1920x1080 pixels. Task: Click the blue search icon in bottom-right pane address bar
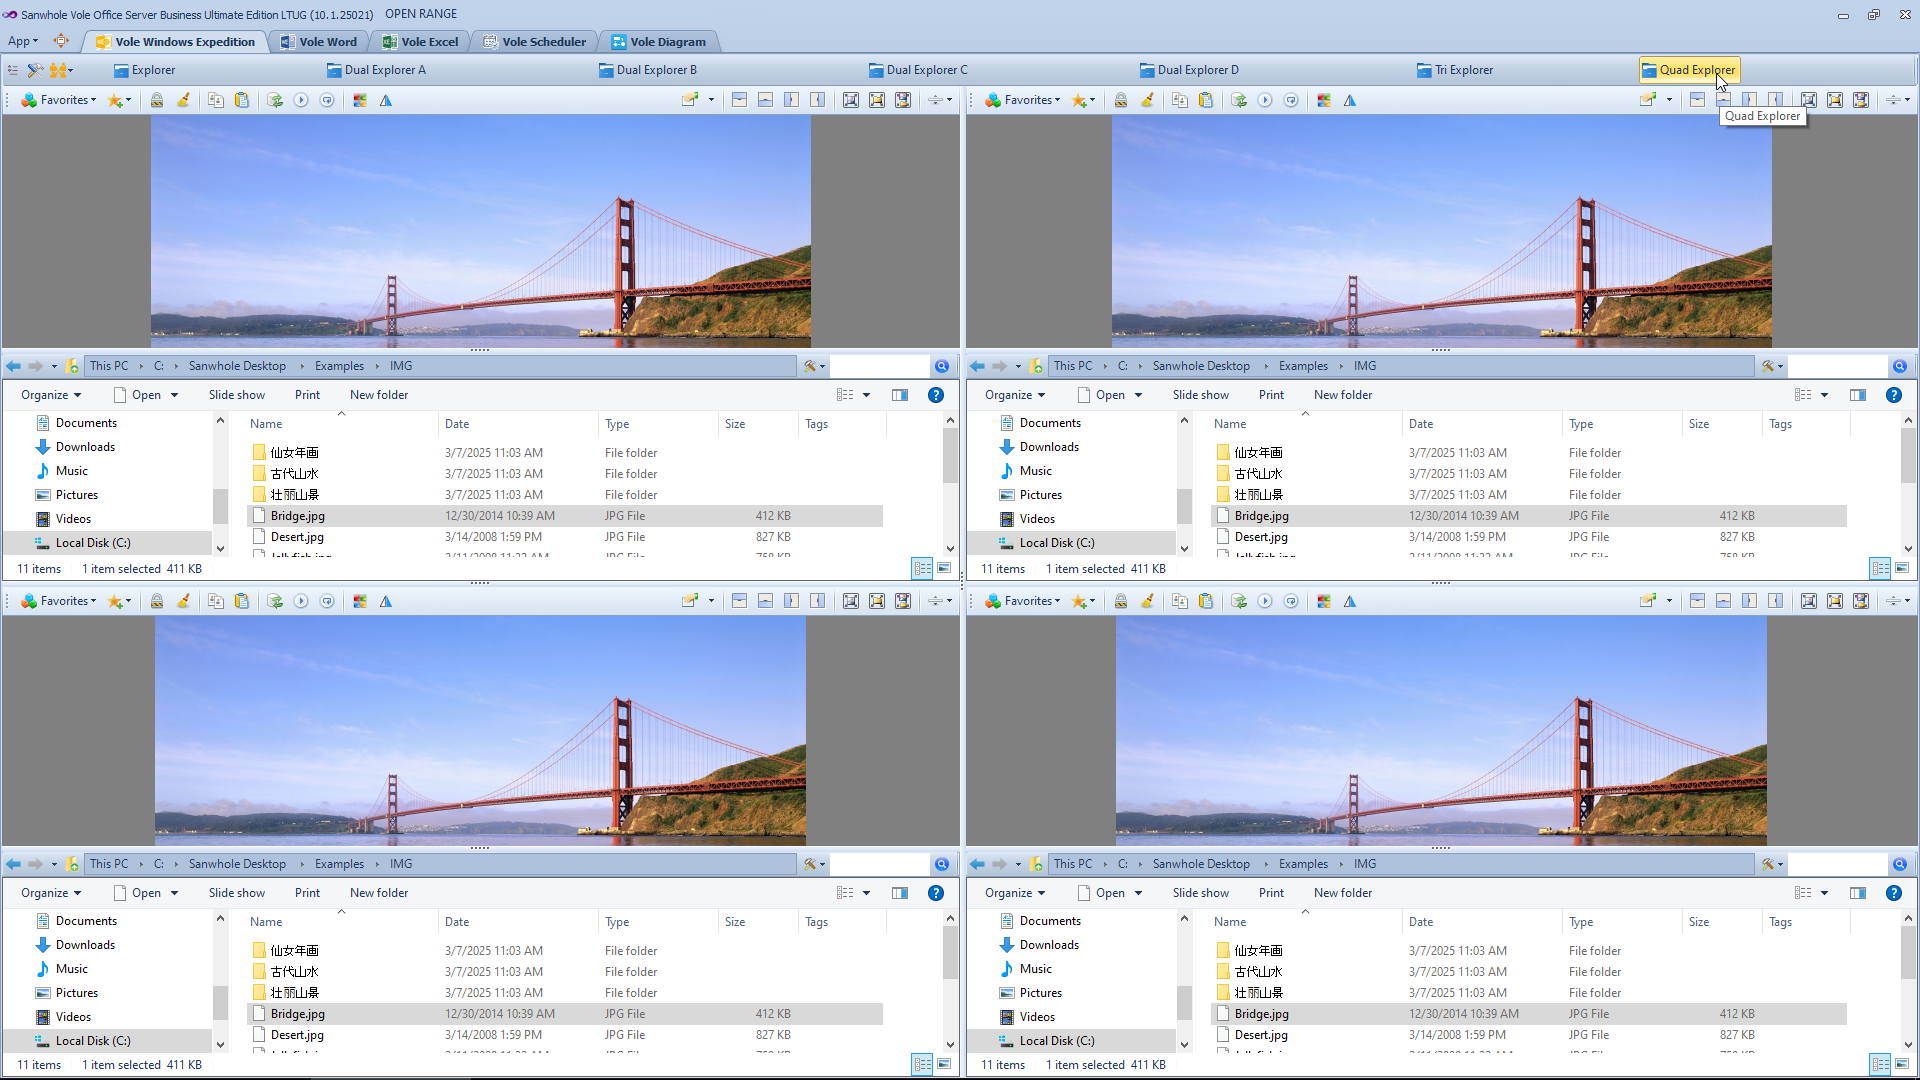click(x=1900, y=864)
